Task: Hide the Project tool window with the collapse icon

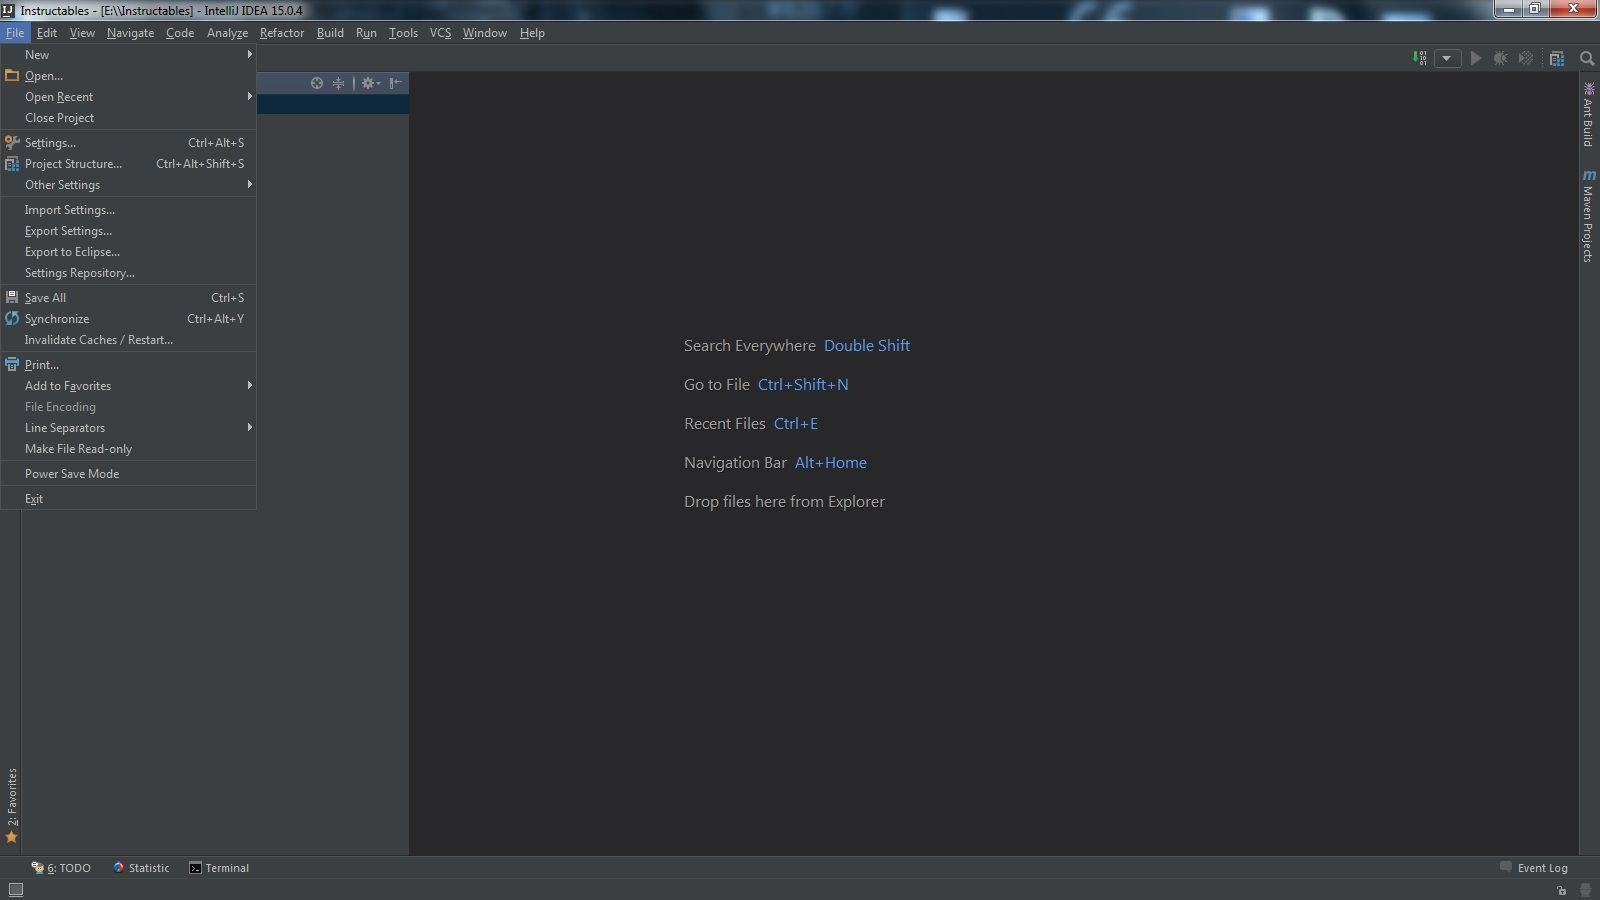Action: pos(396,83)
